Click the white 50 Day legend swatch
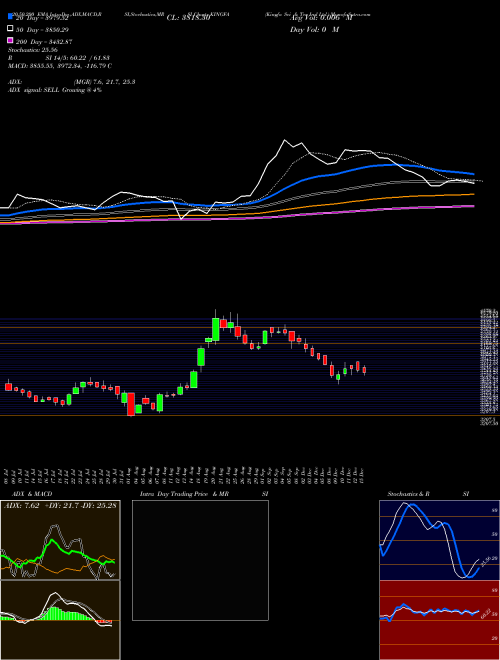Viewport: 500px width, 660px height. coord(11,29)
